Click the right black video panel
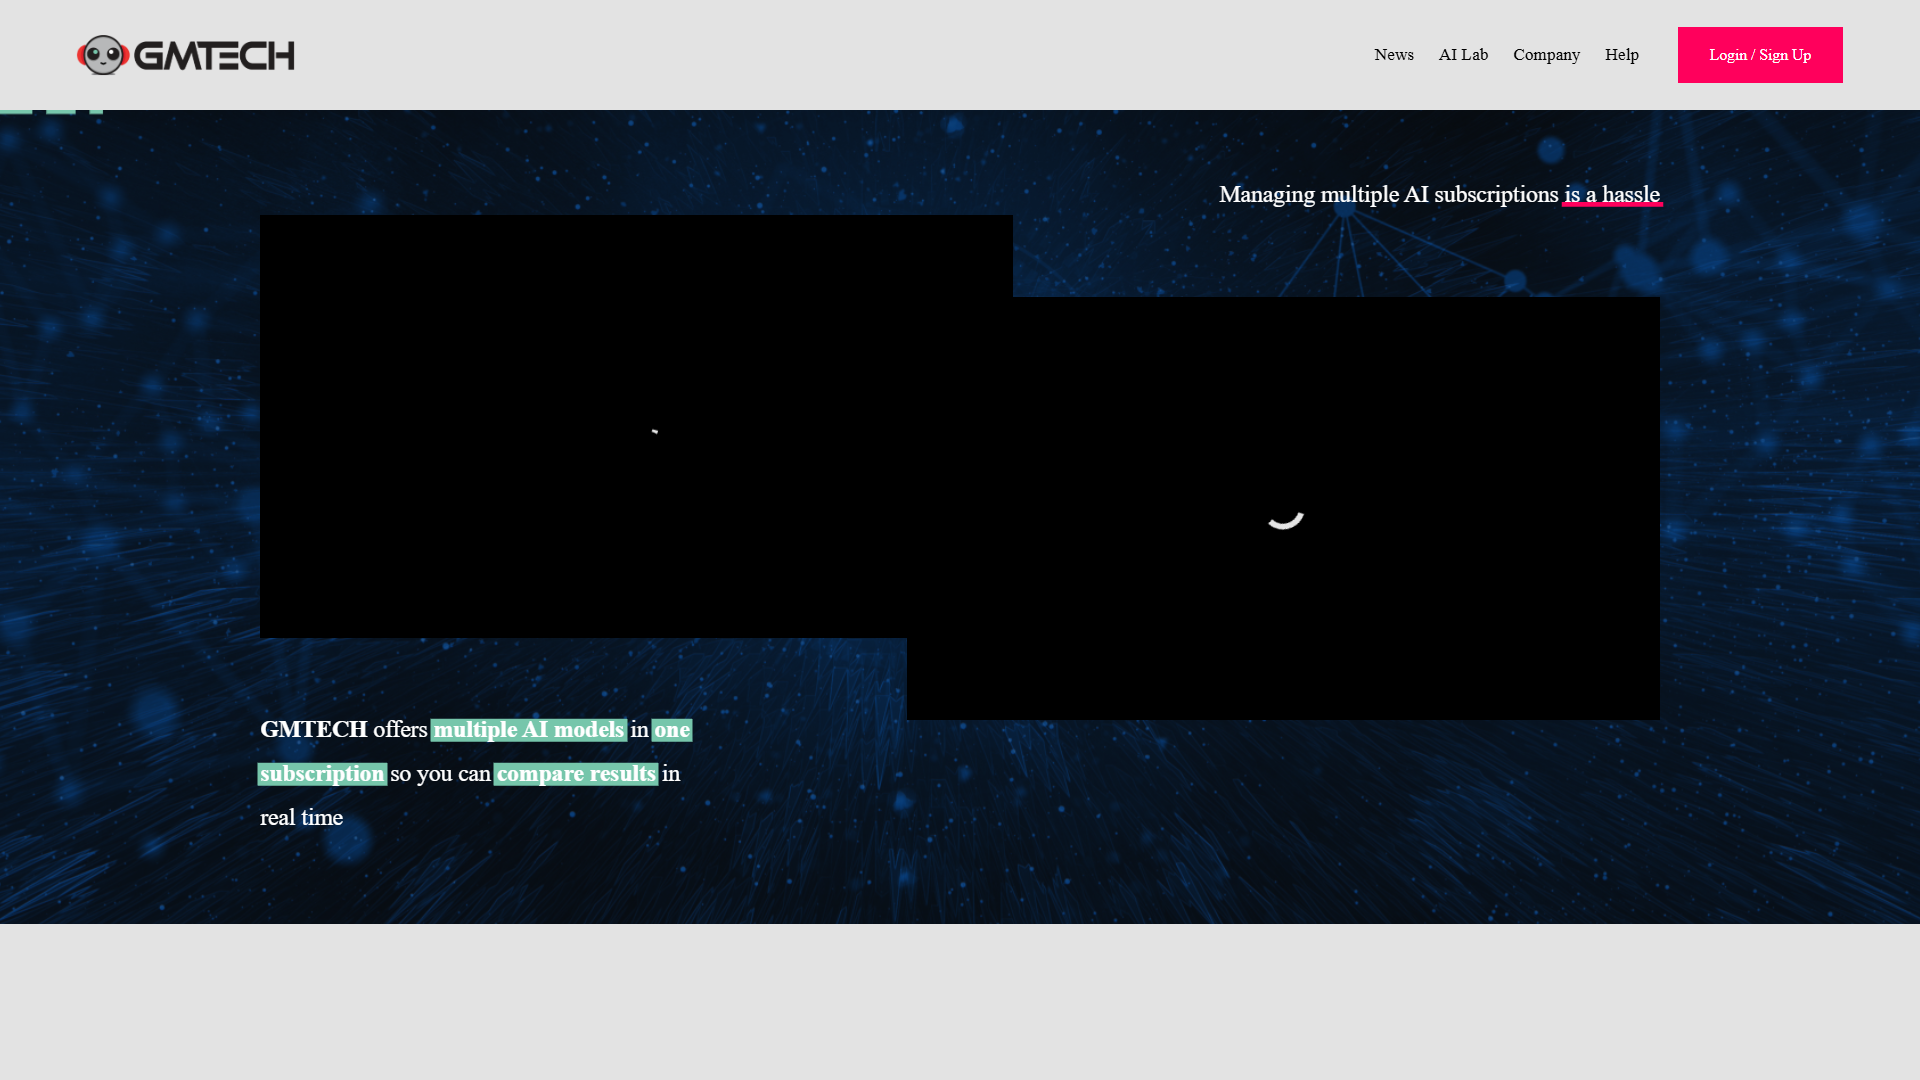Image resolution: width=1920 pixels, height=1080 pixels. (1336, 508)
